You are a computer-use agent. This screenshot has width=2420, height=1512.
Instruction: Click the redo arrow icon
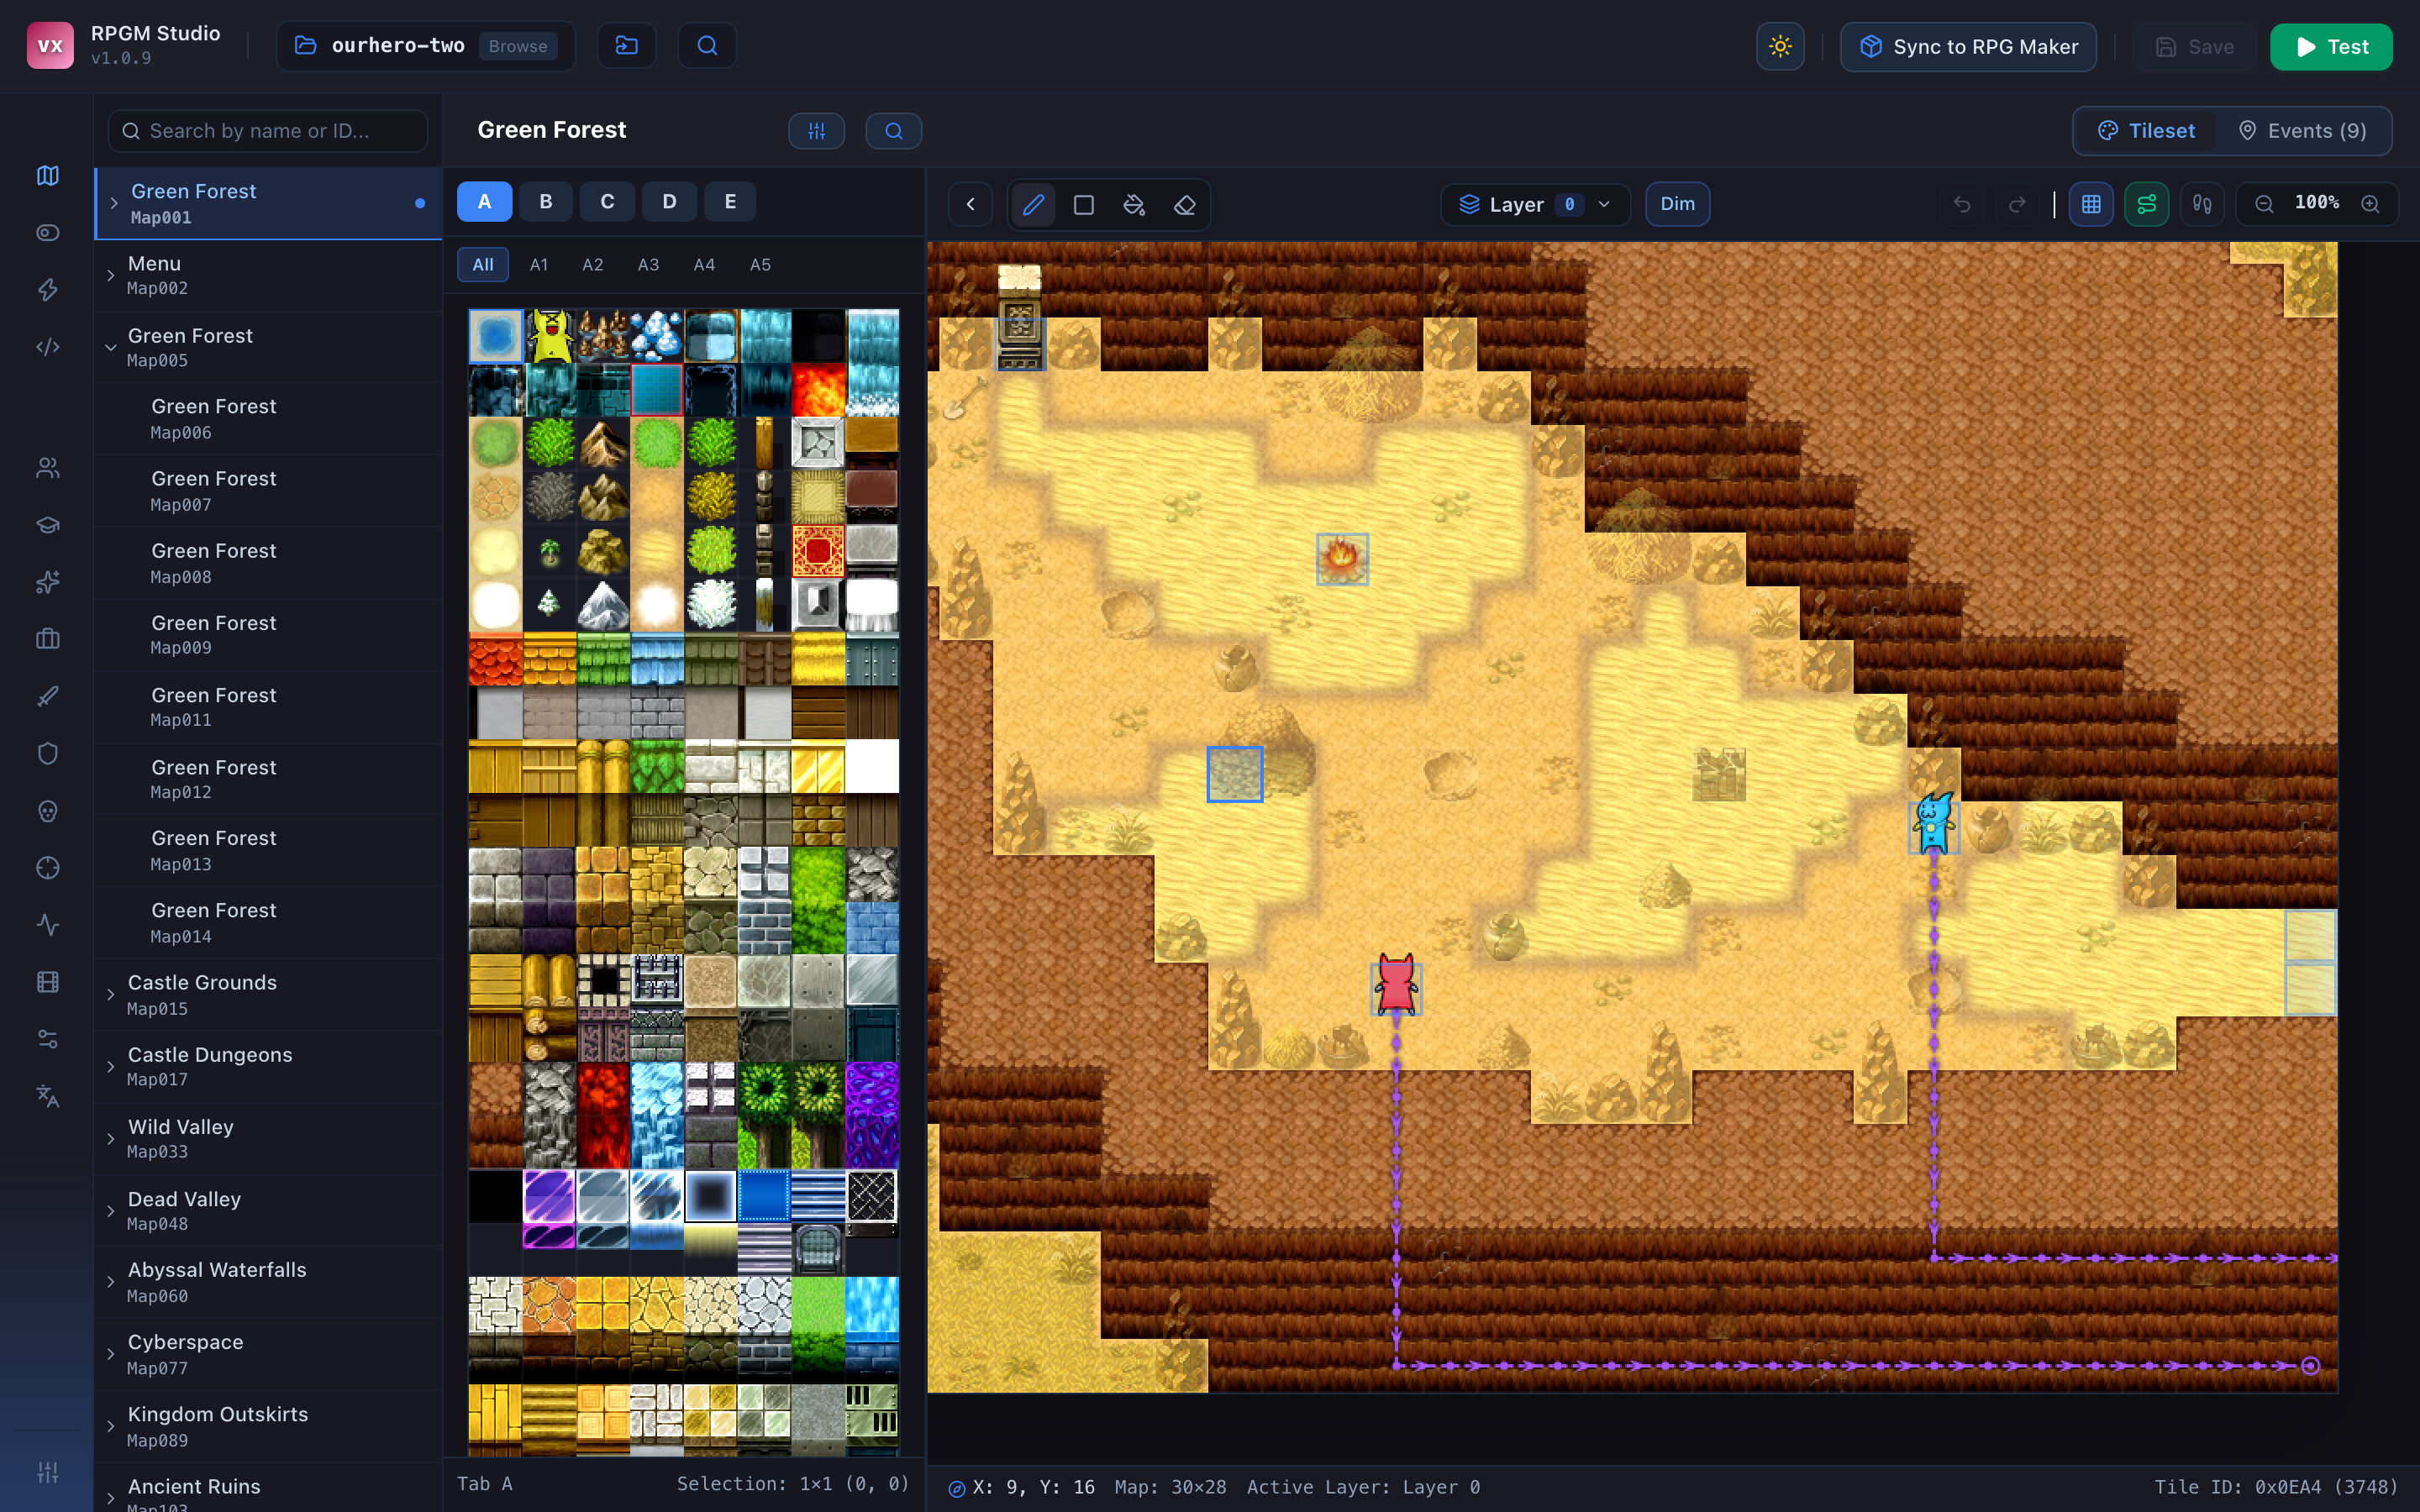tap(2017, 204)
